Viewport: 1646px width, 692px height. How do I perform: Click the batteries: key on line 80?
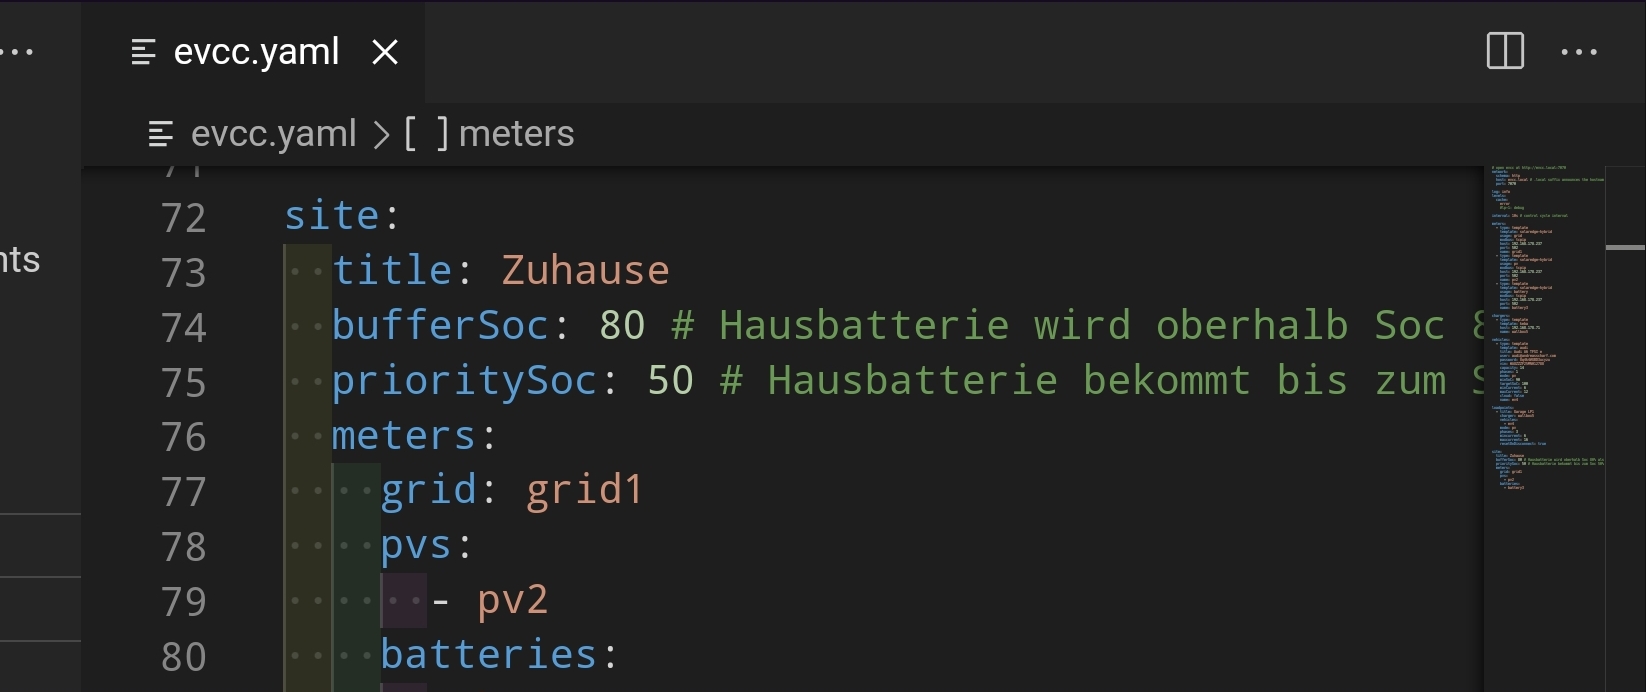496,655
